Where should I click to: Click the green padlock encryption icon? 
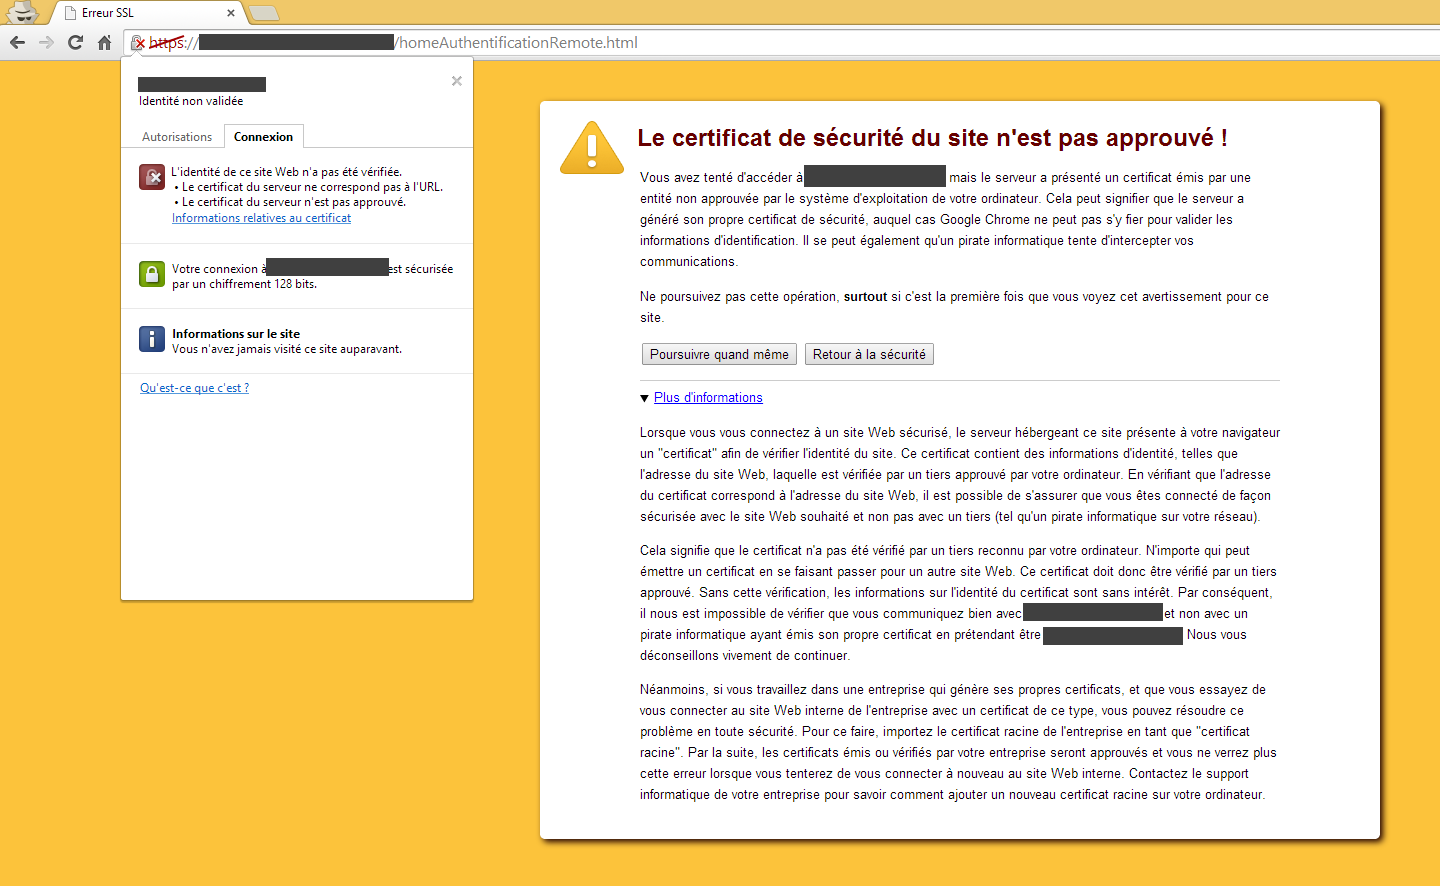pos(151,274)
